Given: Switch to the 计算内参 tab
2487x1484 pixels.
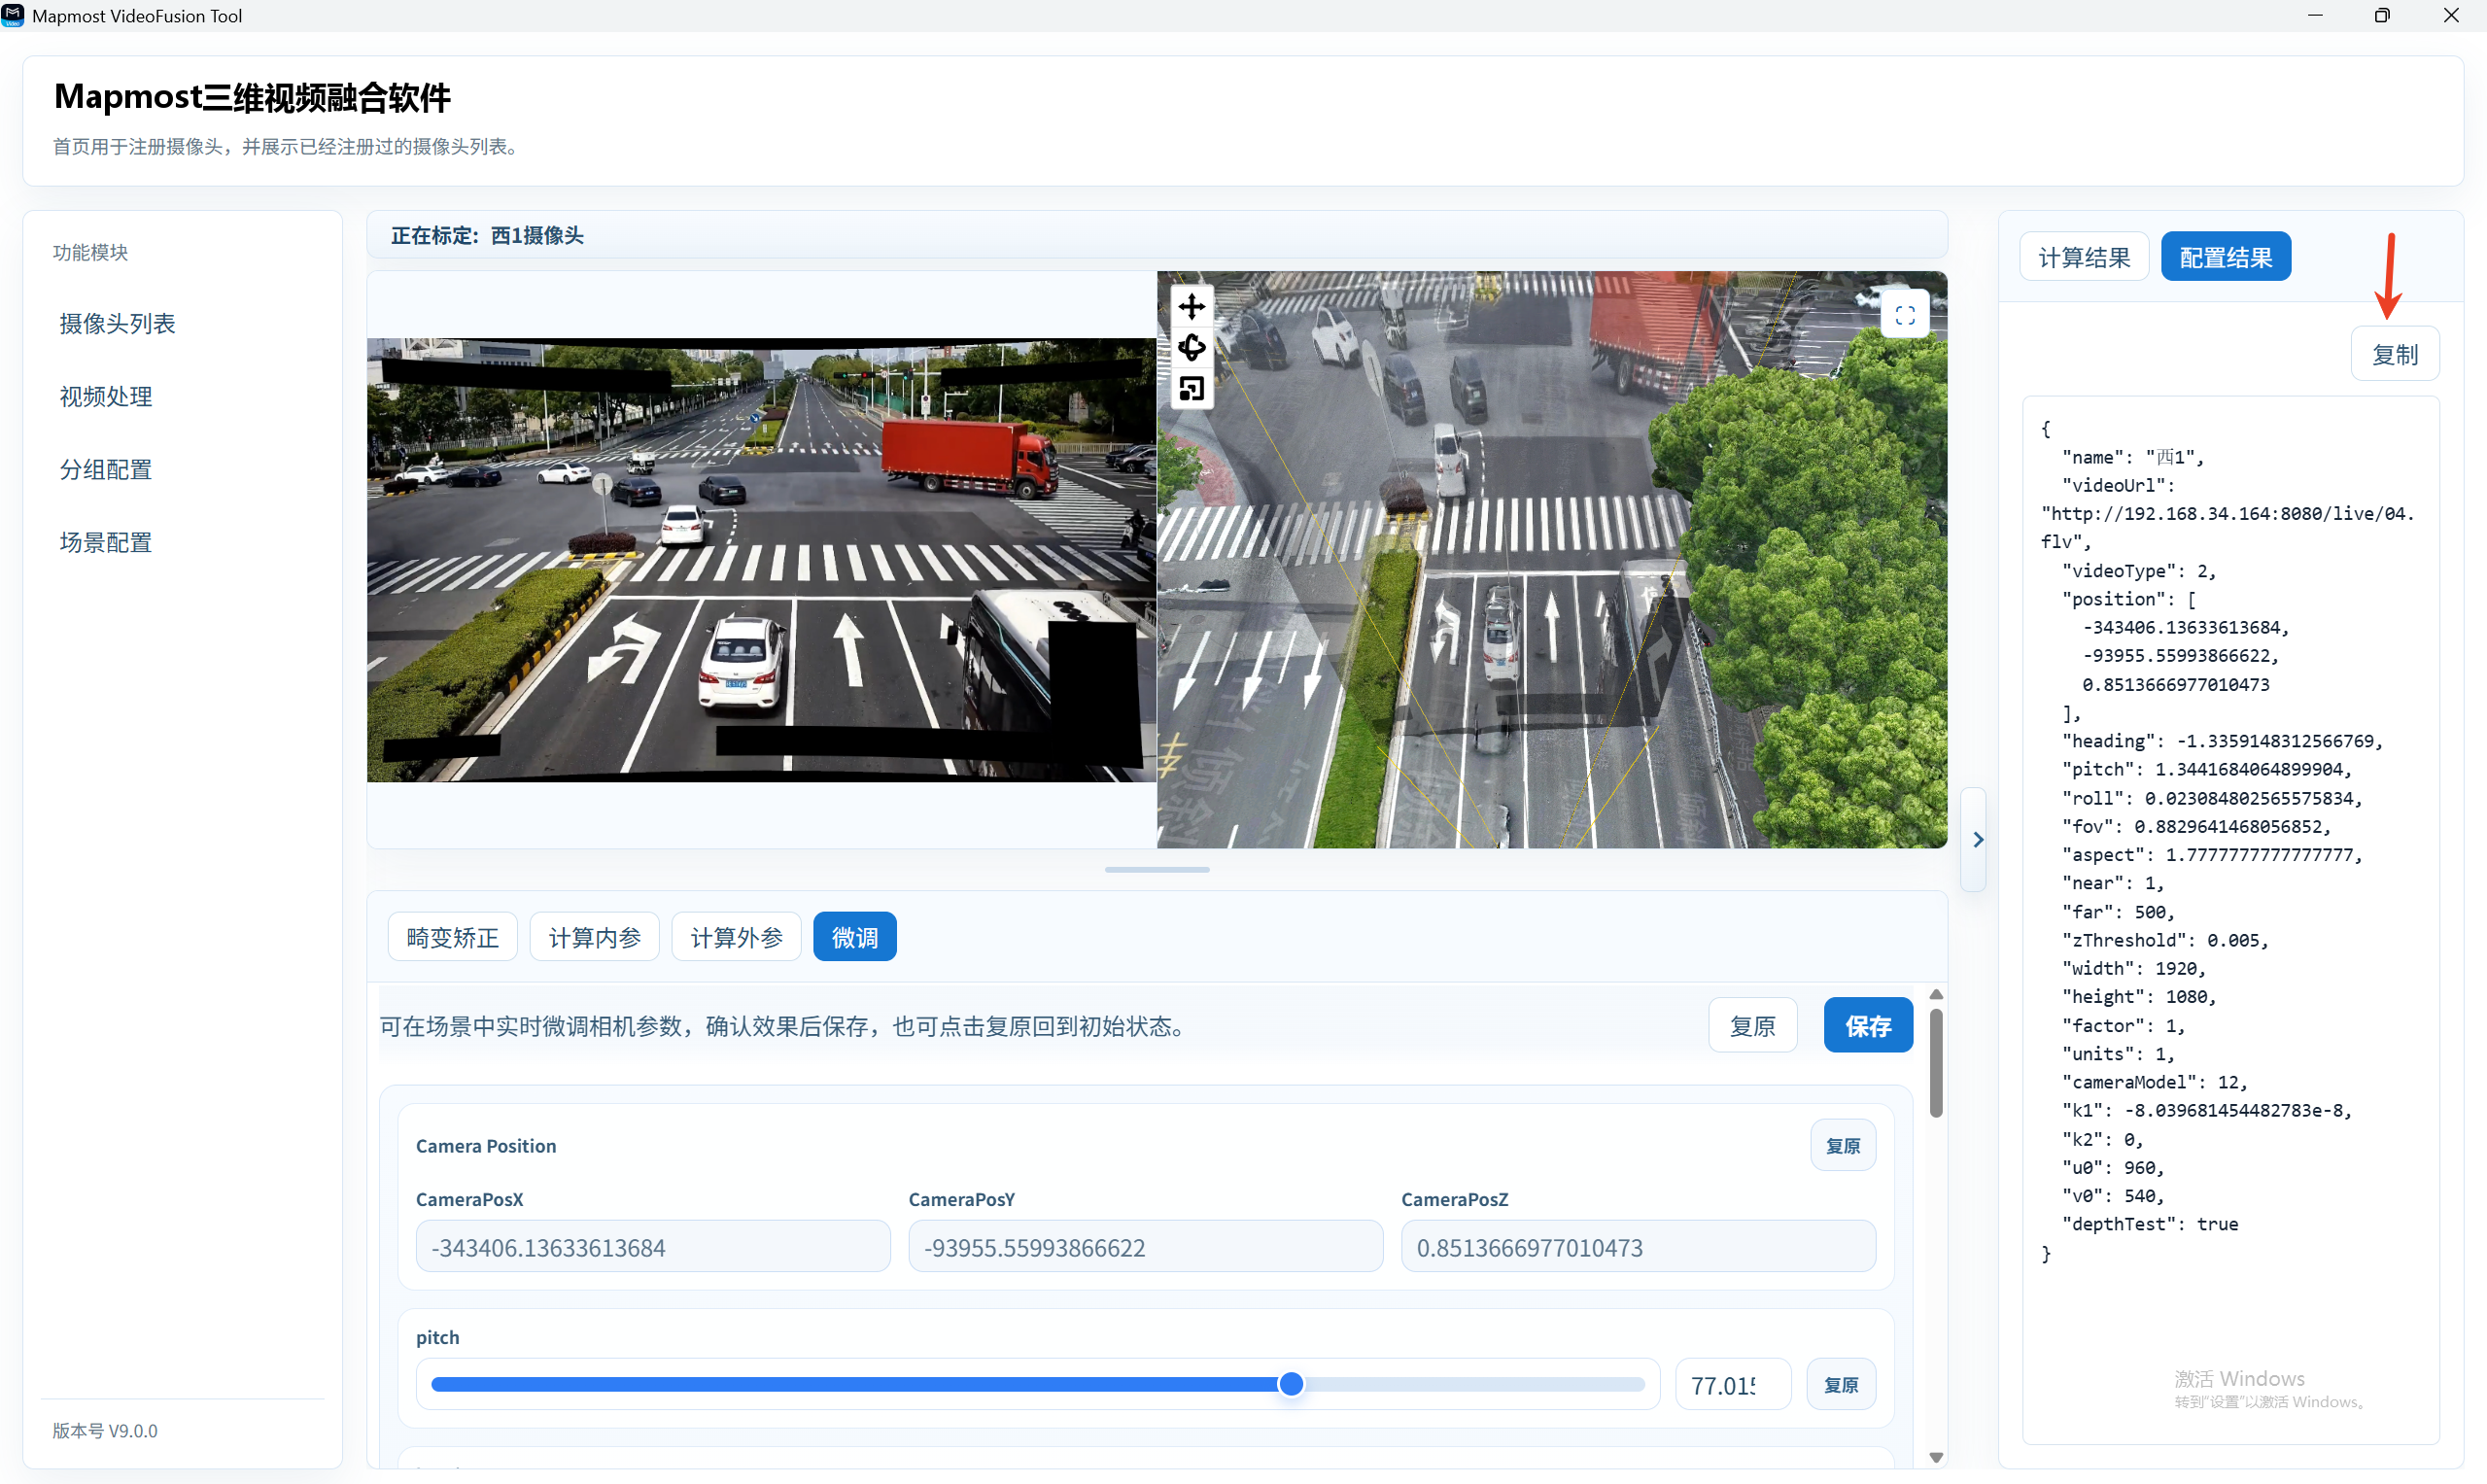Looking at the screenshot, I should [x=594, y=937].
